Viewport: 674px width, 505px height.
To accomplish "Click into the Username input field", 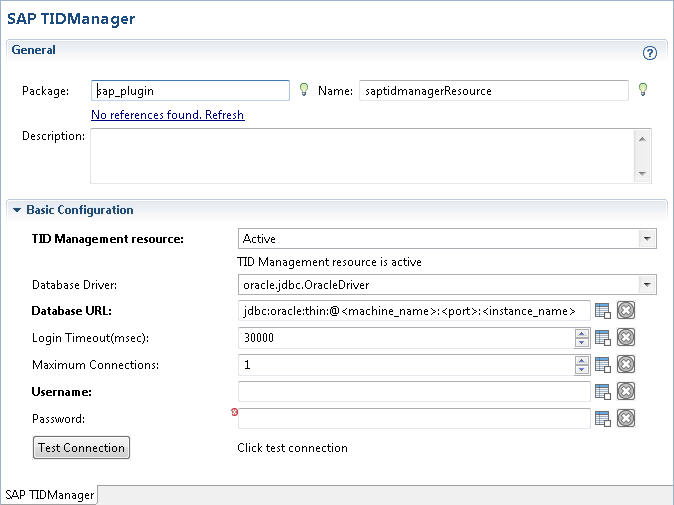I will pos(413,392).
